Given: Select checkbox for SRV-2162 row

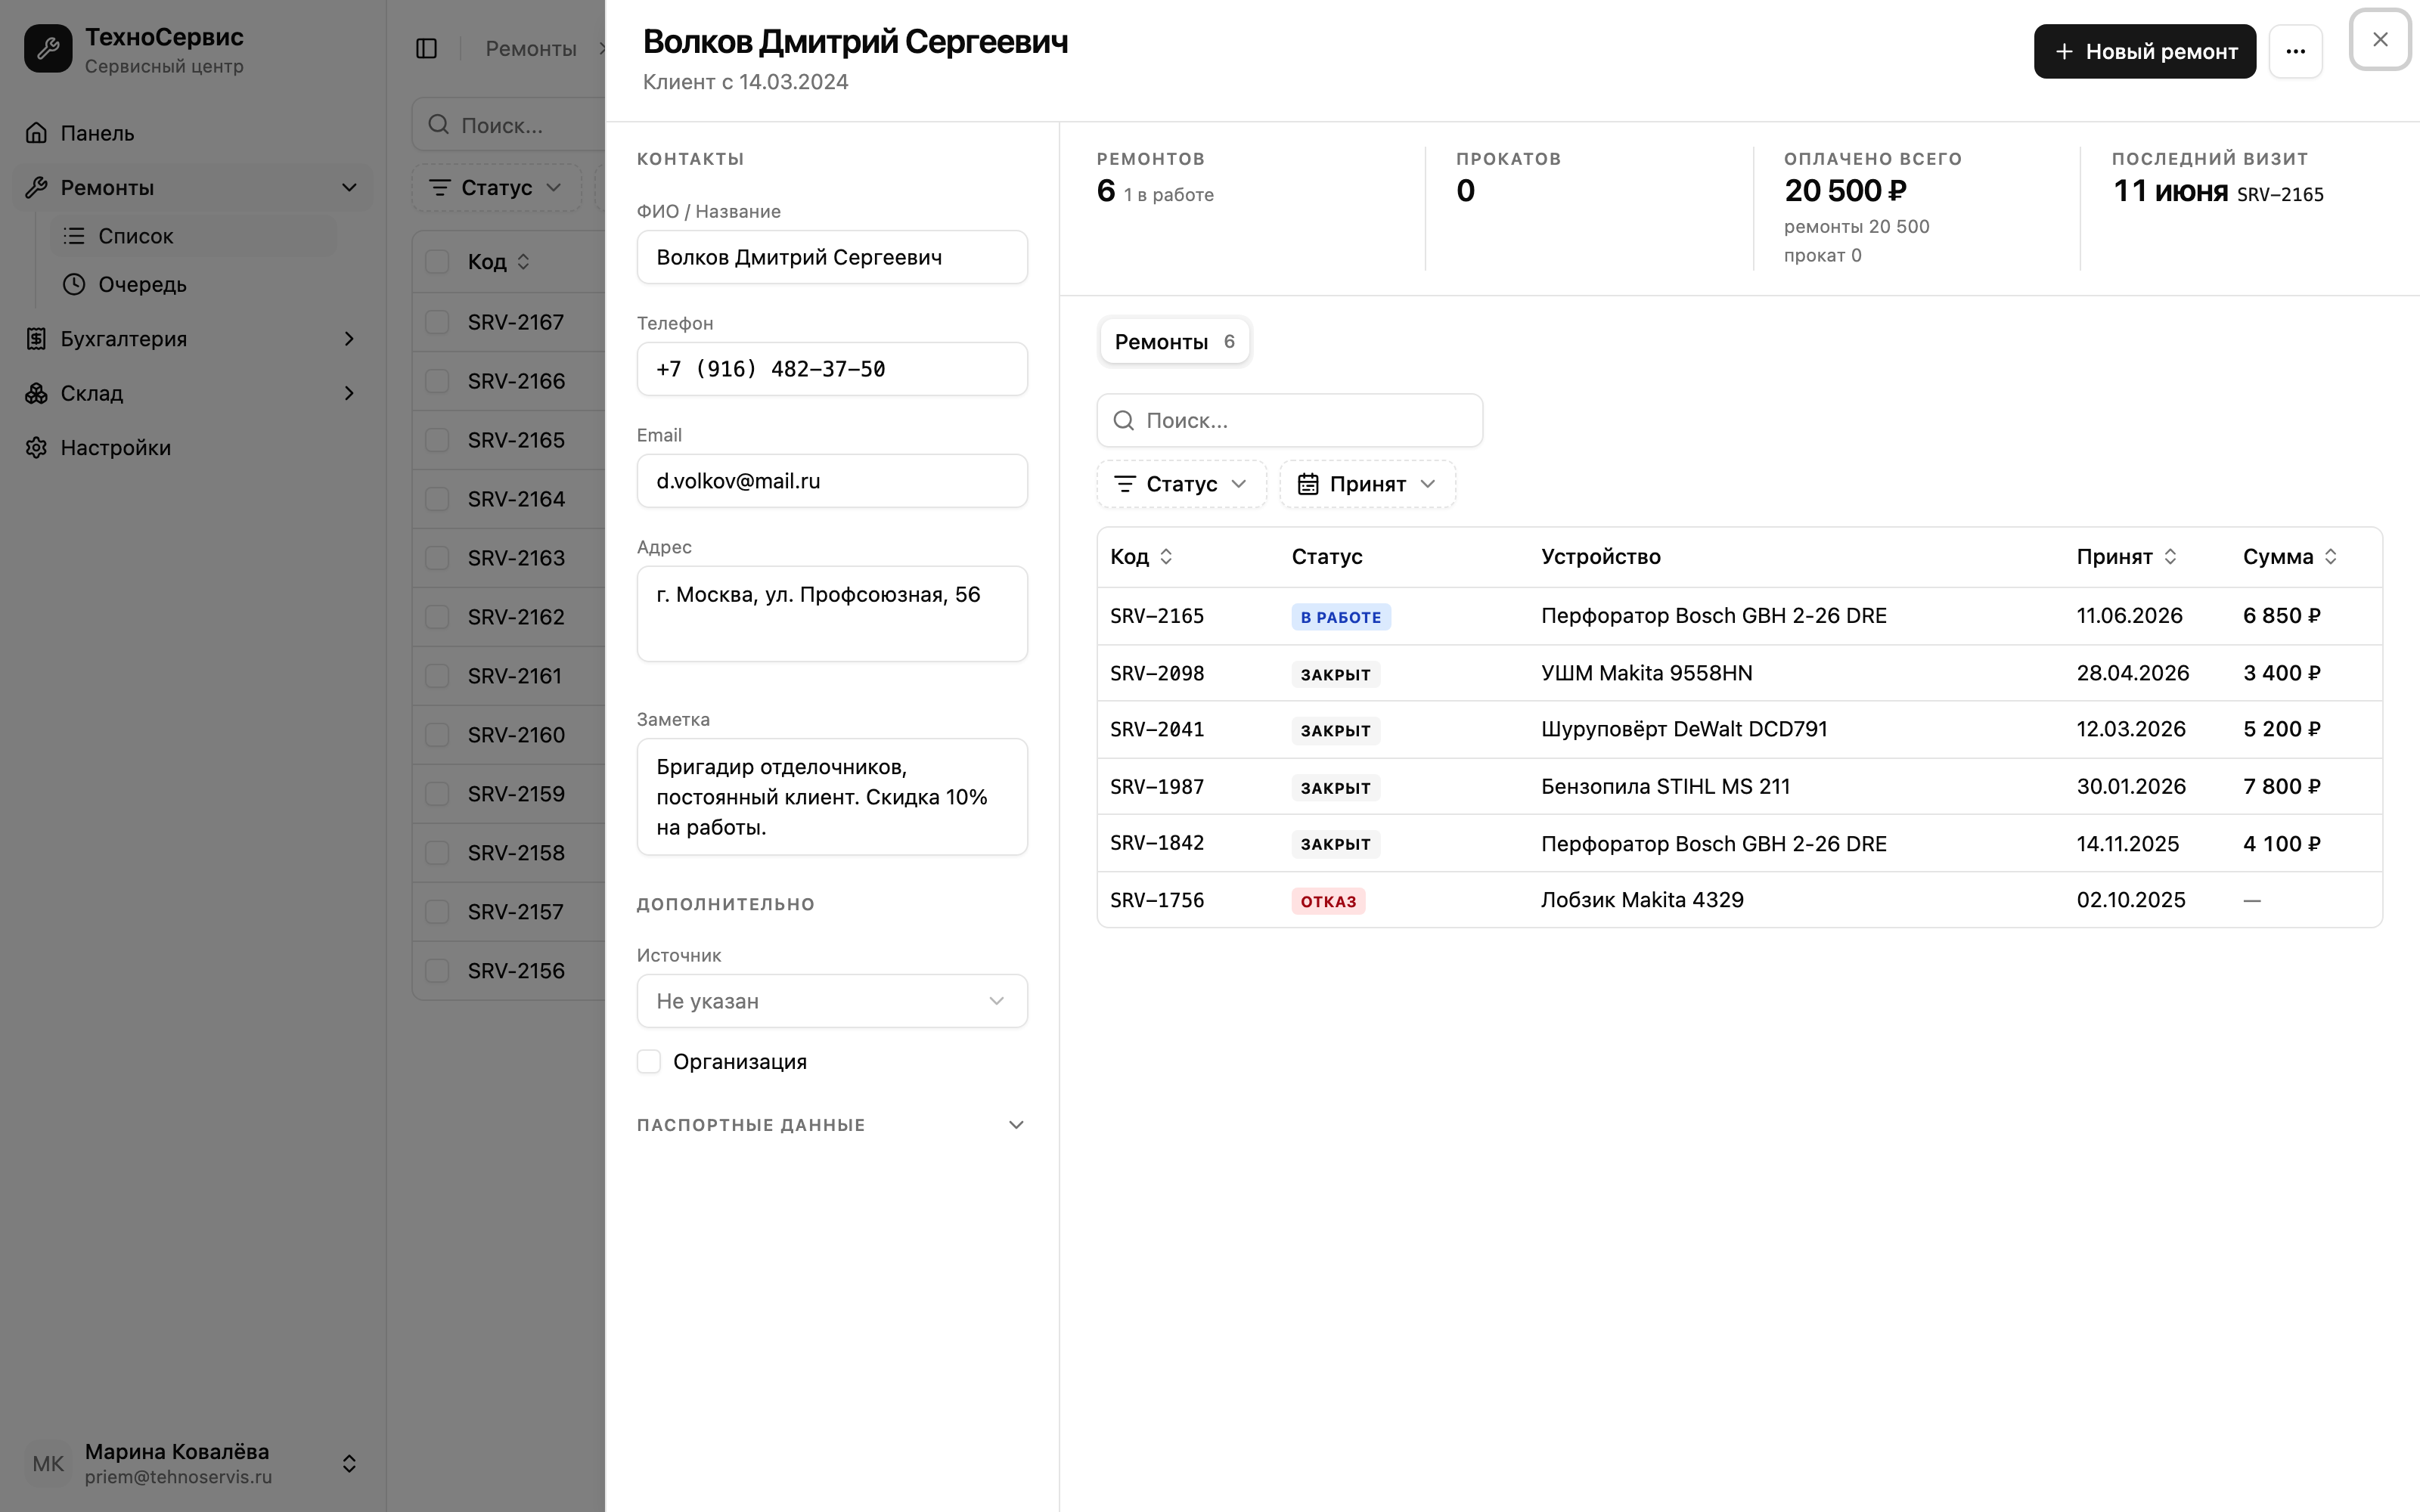Looking at the screenshot, I should 437,617.
